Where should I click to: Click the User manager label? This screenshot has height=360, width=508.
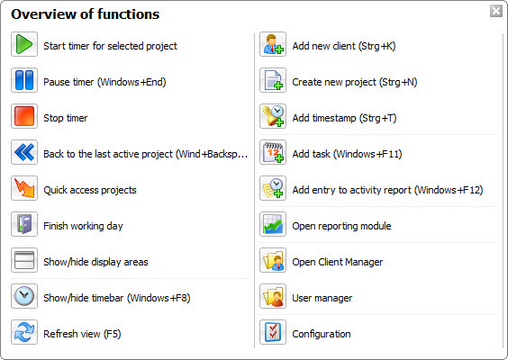click(x=322, y=298)
